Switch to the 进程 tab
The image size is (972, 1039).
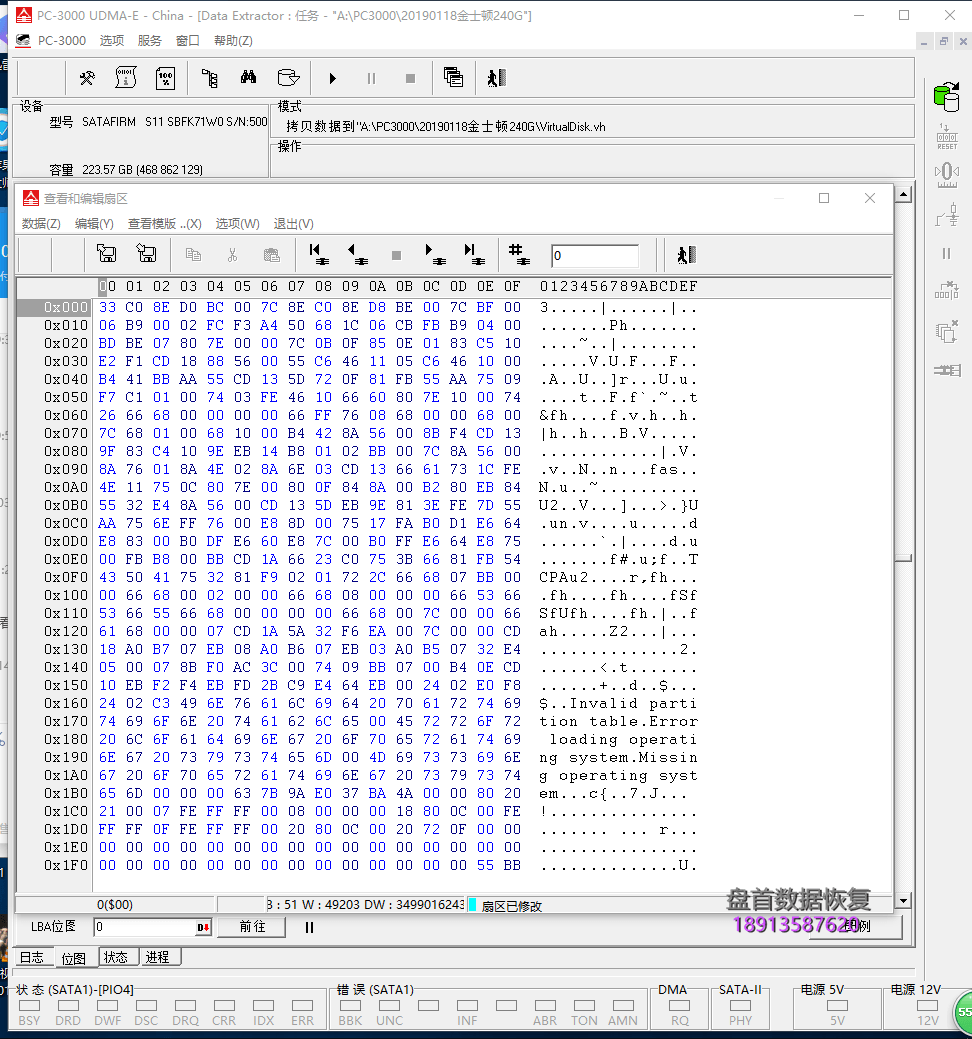[x=158, y=957]
